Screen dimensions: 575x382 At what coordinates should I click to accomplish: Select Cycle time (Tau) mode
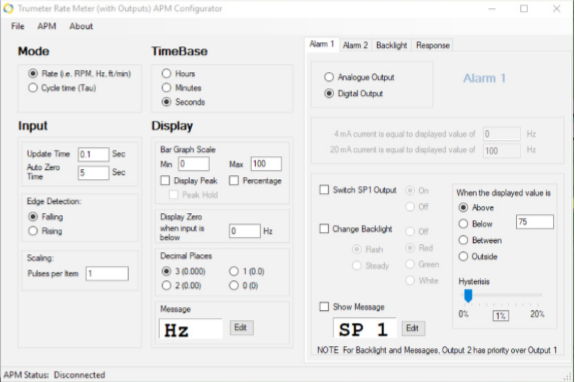[x=33, y=88]
